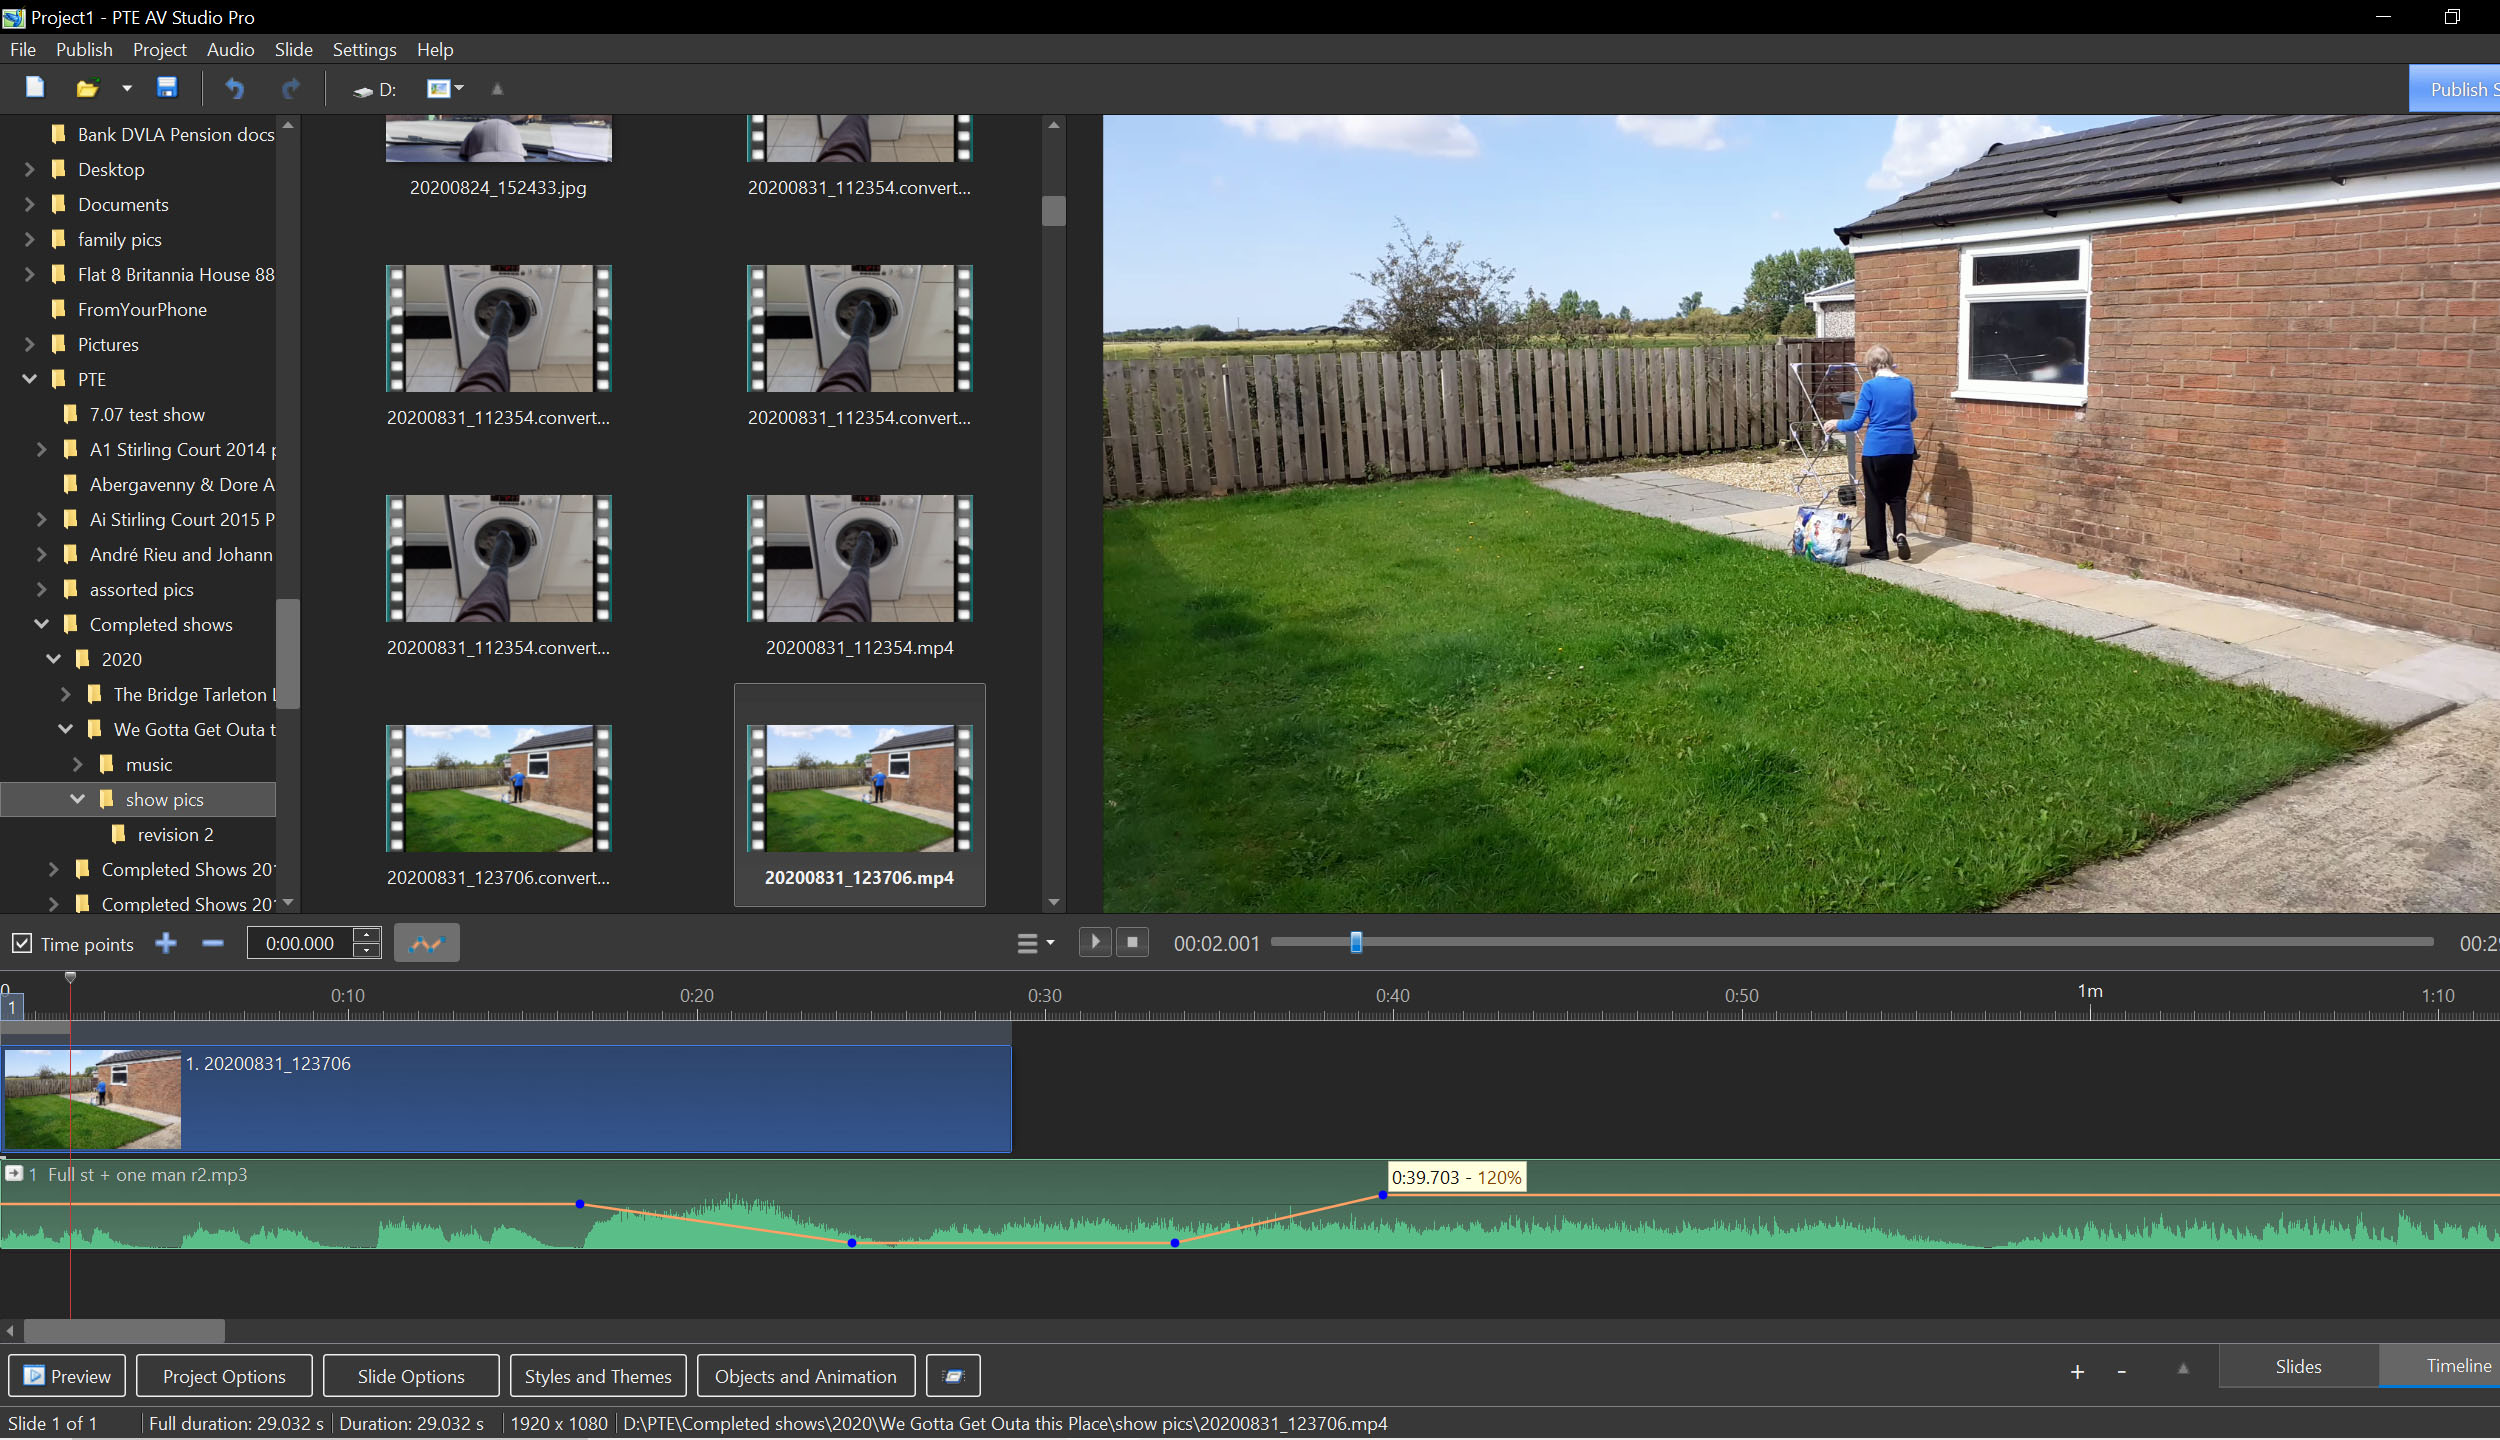Image resolution: width=2500 pixels, height=1440 pixels.
Task: Remove time point with minus icon
Action: (212, 943)
